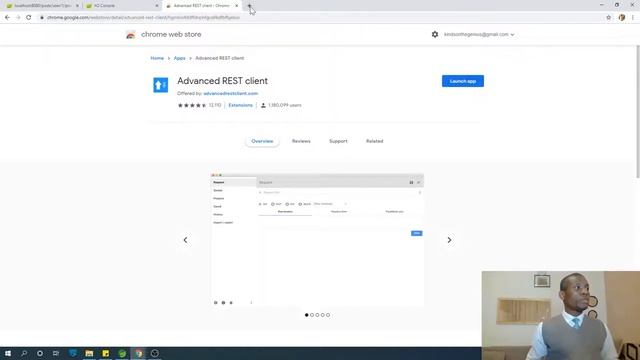Viewport: 640px width, 360px height.
Task: Select the Related tab
Action: (374, 141)
